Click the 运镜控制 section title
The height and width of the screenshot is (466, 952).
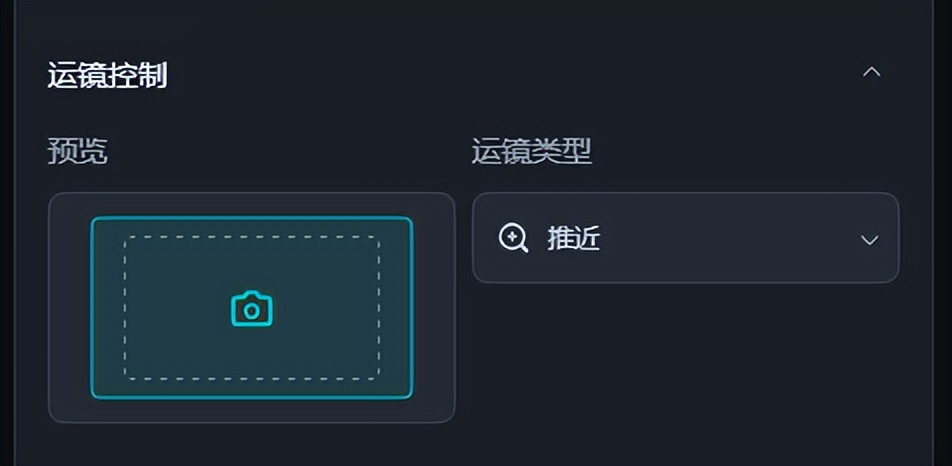click(x=107, y=76)
